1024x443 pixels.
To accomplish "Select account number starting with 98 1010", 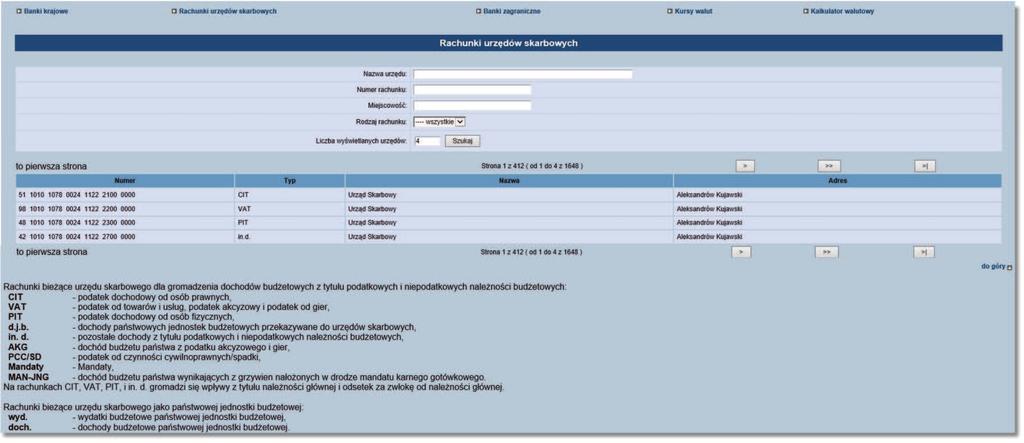I will (x=77, y=209).
